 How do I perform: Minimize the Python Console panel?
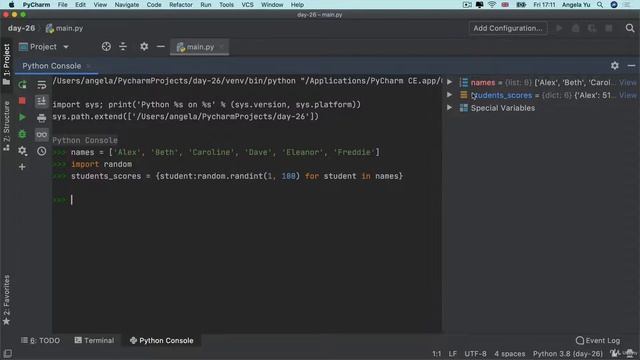click(x=631, y=66)
